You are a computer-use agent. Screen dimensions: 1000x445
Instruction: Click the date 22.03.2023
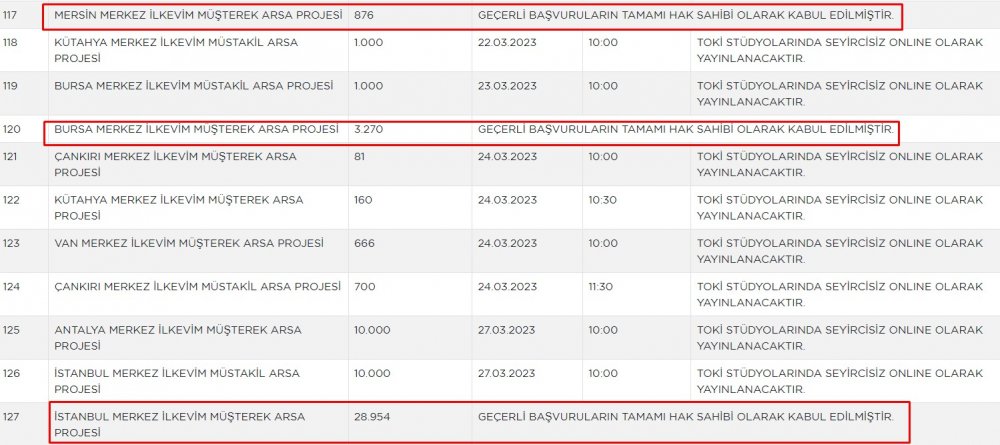507,43
